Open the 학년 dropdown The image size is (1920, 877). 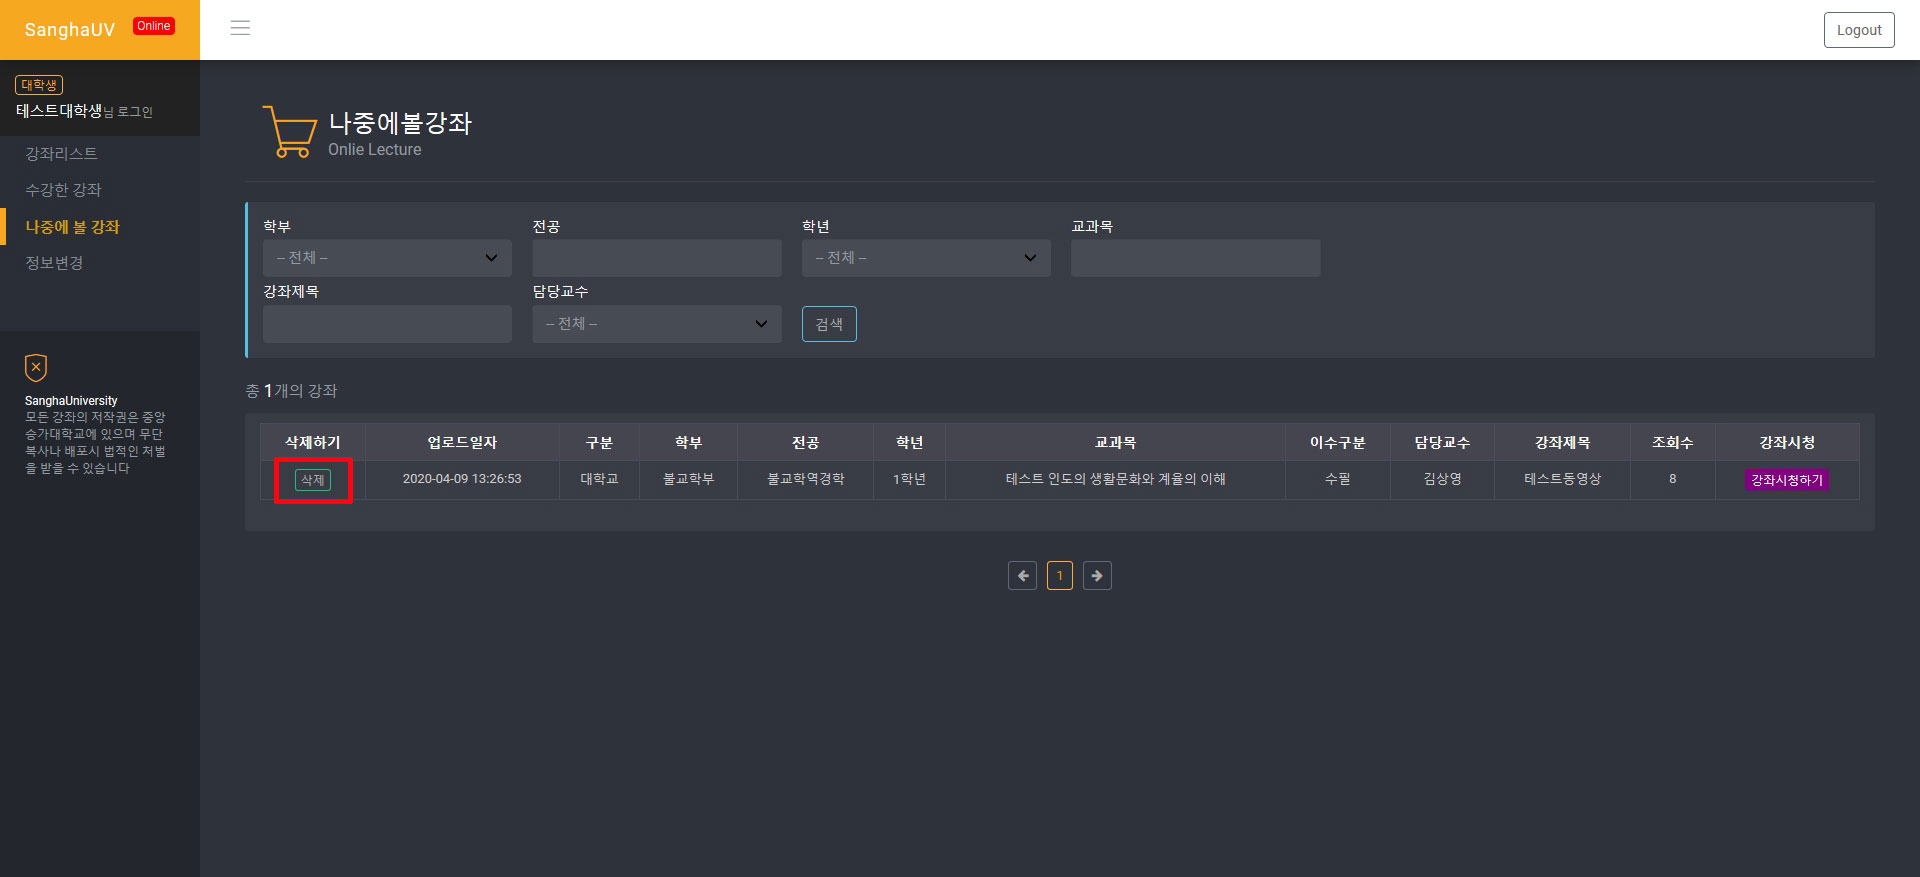tap(926, 258)
